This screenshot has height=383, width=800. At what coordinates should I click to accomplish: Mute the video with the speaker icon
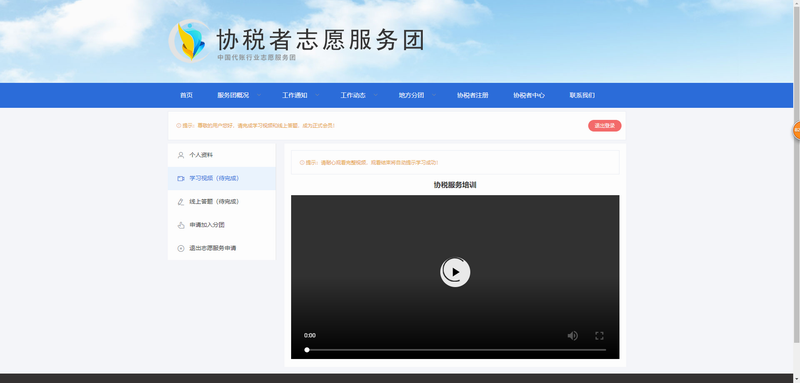[x=572, y=336]
